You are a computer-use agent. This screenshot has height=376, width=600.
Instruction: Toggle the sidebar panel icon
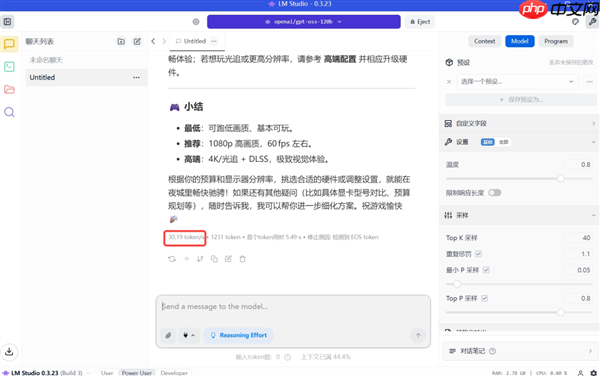click(7, 22)
